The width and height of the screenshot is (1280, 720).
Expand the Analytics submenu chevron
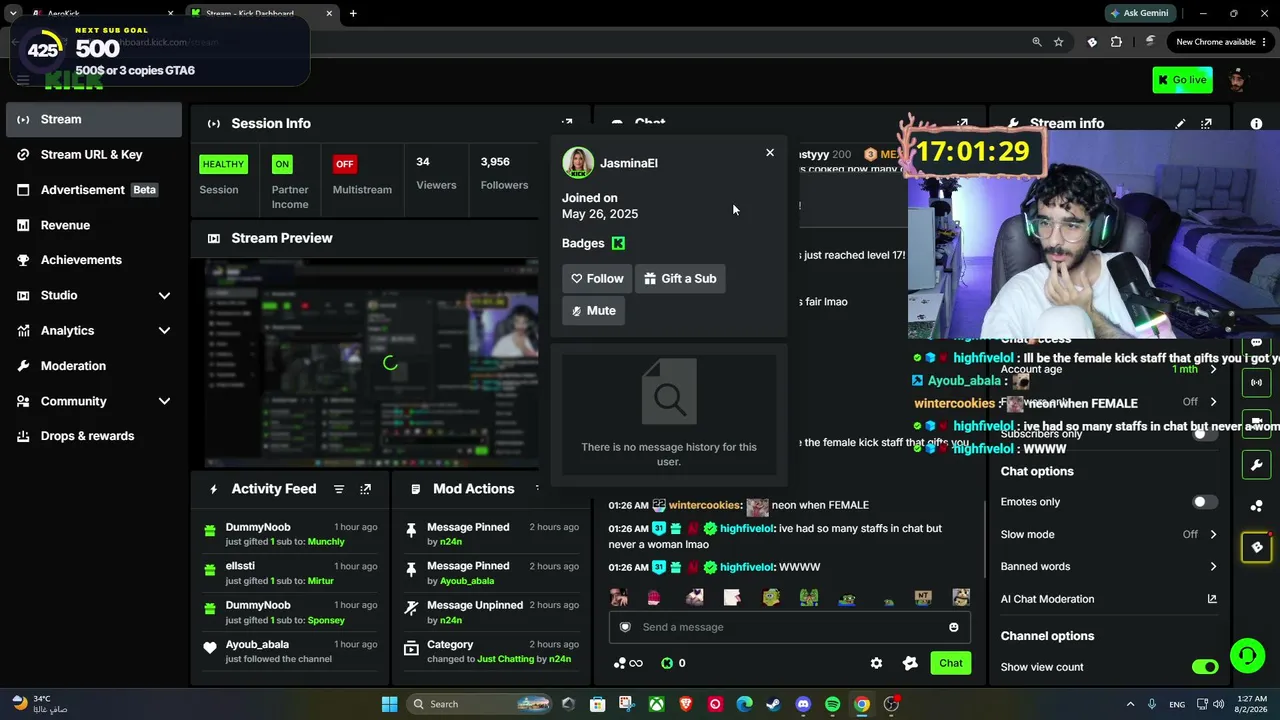[164, 331]
